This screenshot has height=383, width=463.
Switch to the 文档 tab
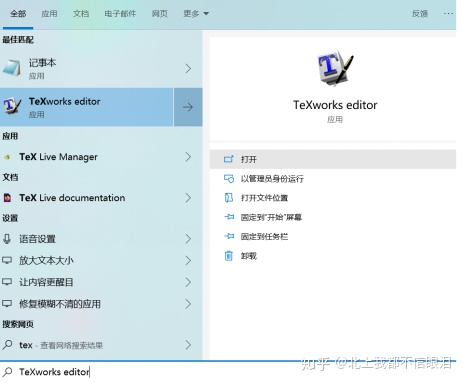click(81, 14)
